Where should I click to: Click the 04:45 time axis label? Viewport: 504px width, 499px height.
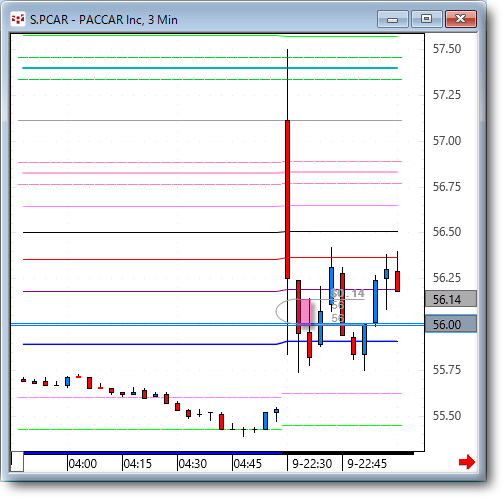(247, 464)
